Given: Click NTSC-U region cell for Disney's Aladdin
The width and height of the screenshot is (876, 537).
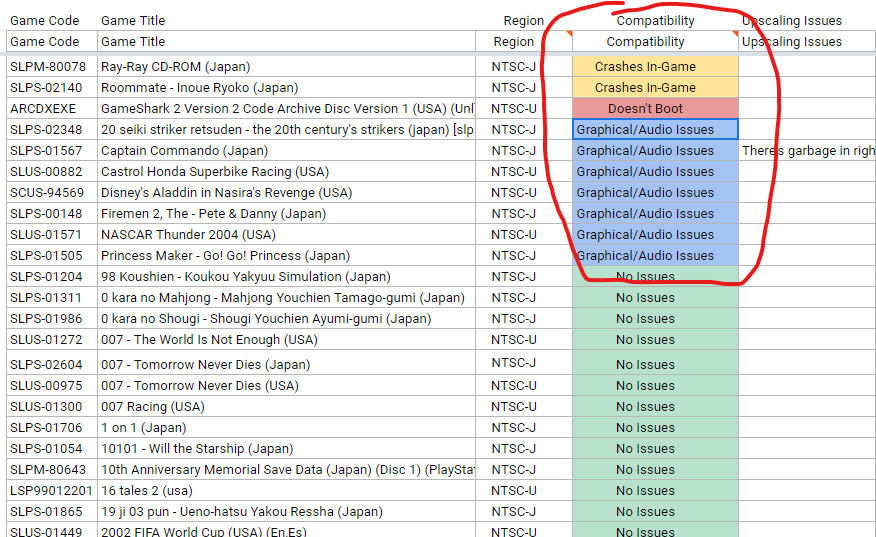Looking at the screenshot, I should tap(513, 192).
